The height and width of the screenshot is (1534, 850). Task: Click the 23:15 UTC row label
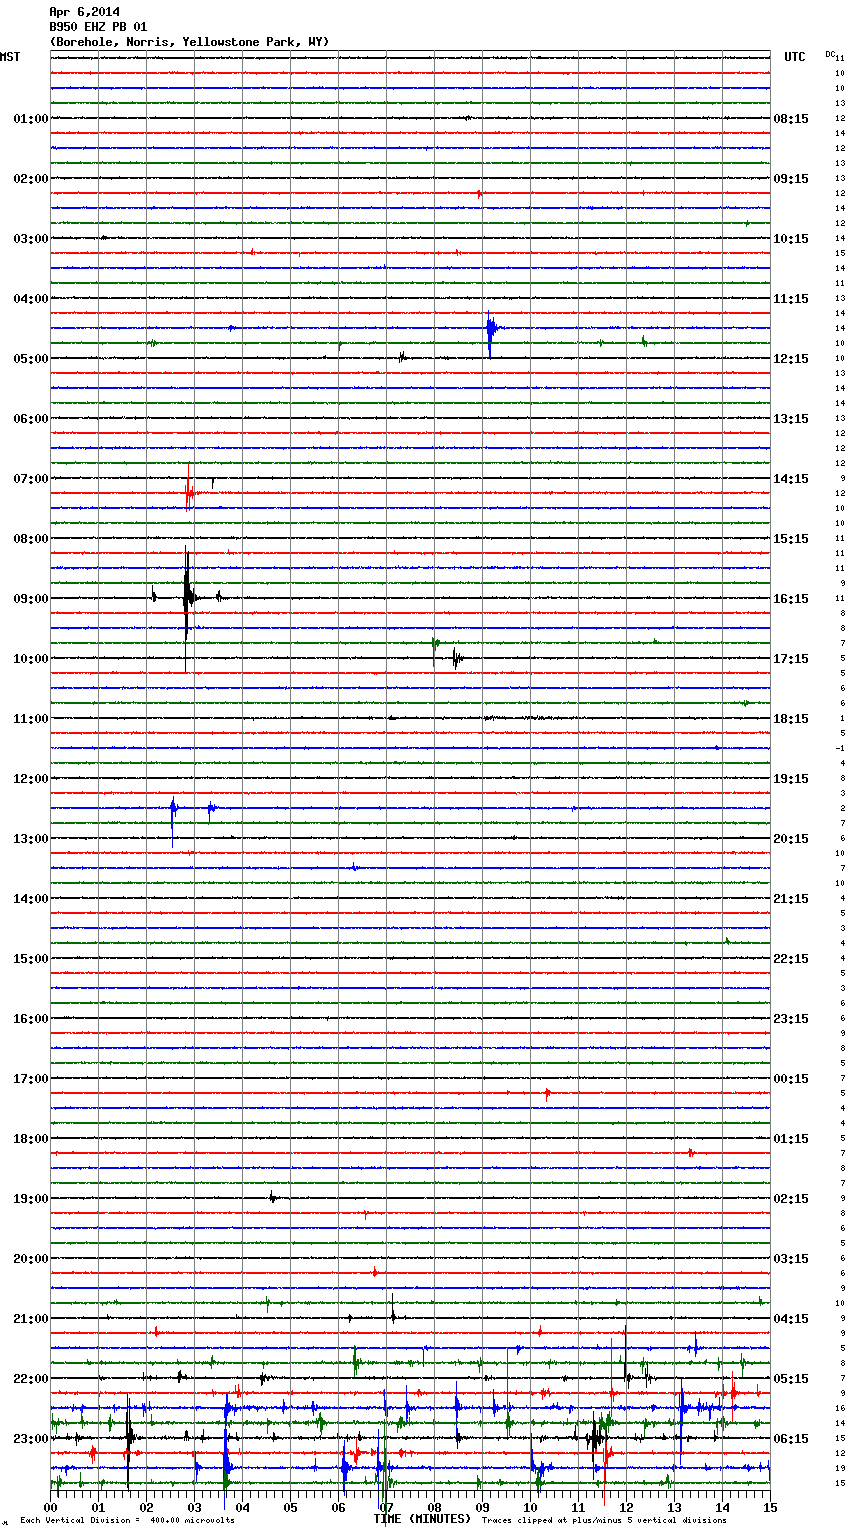coord(791,1019)
